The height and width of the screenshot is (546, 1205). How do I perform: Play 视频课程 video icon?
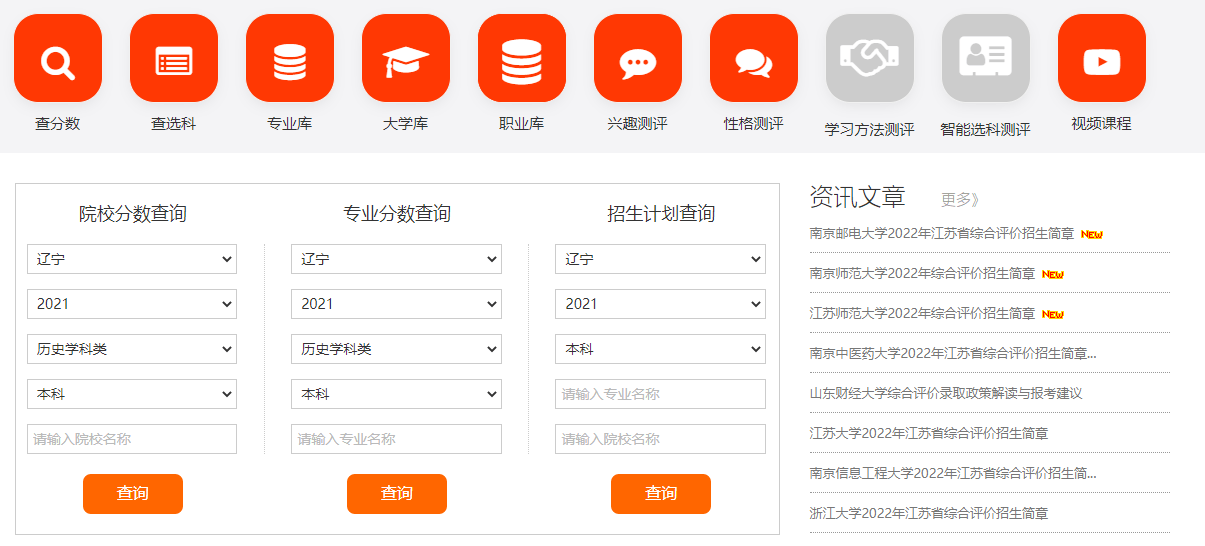click(x=1102, y=59)
